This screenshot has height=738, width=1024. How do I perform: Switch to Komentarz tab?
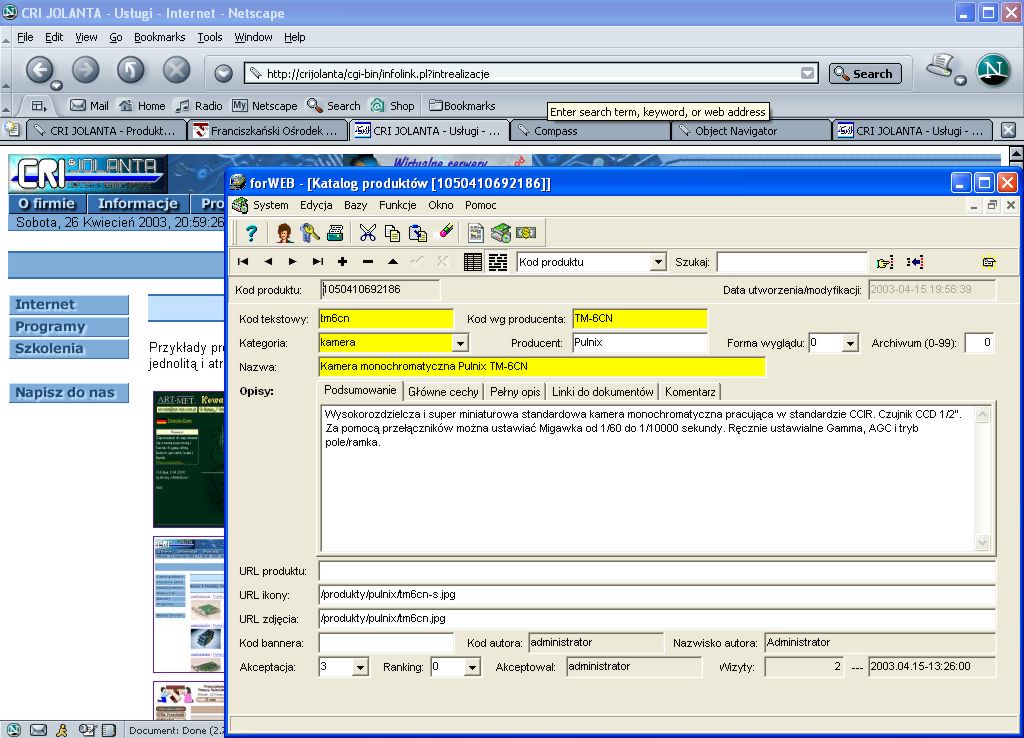[690, 392]
